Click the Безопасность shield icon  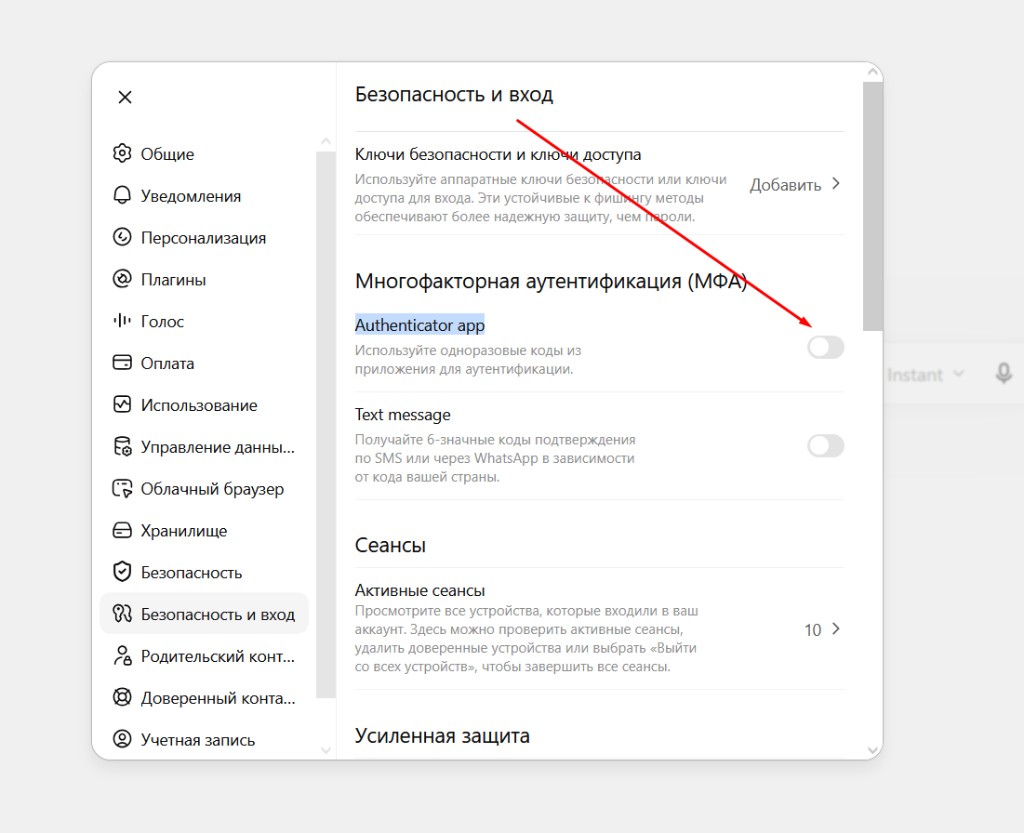(122, 572)
